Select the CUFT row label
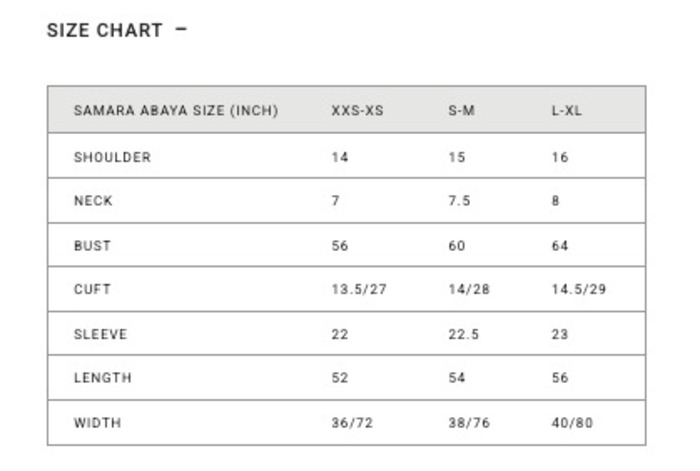This screenshot has width=700, height=471. click(92, 289)
